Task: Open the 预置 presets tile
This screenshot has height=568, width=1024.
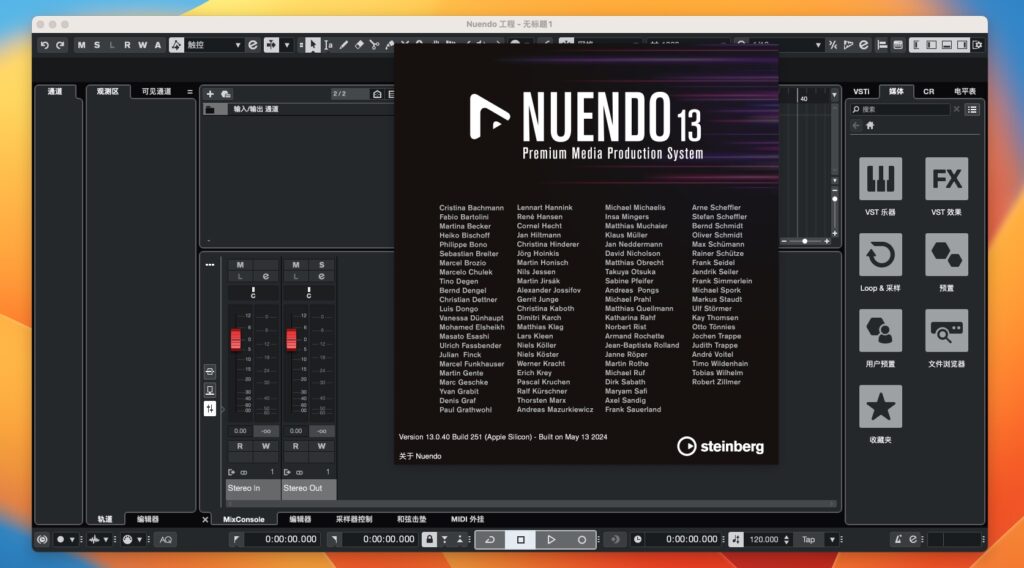Action: (x=946, y=255)
